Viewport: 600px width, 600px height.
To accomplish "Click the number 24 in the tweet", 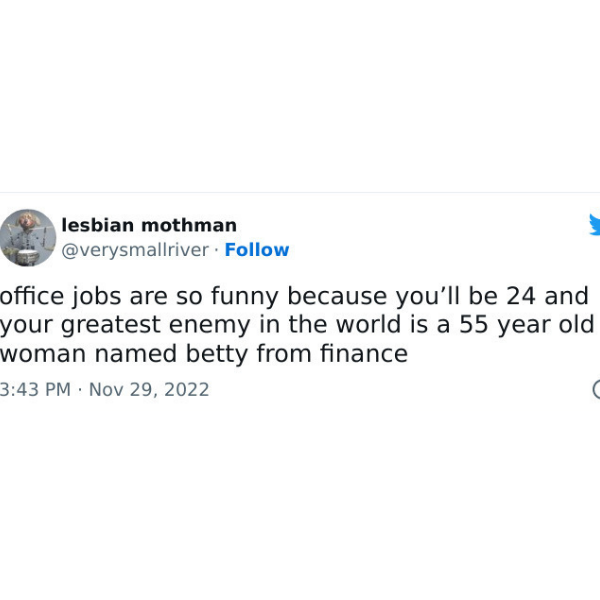I will [x=521, y=296].
